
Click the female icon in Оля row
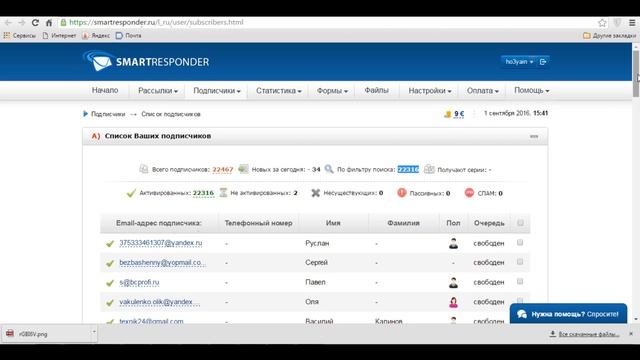click(x=453, y=302)
